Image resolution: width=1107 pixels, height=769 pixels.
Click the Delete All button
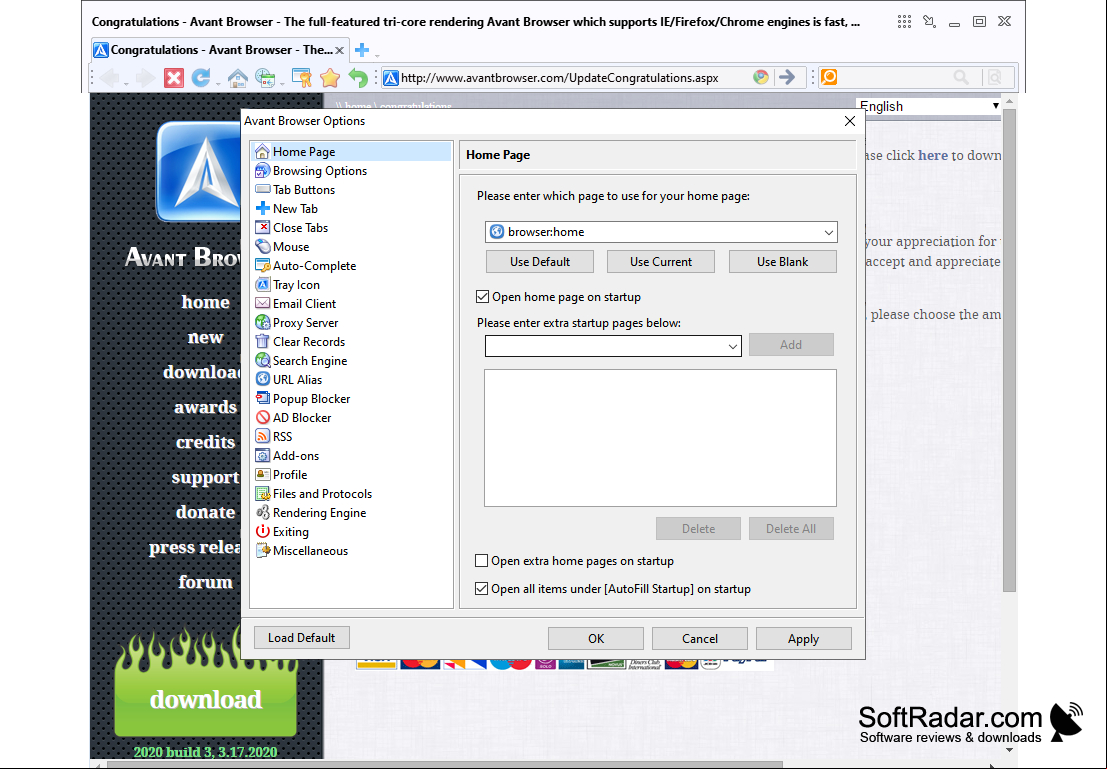click(791, 529)
